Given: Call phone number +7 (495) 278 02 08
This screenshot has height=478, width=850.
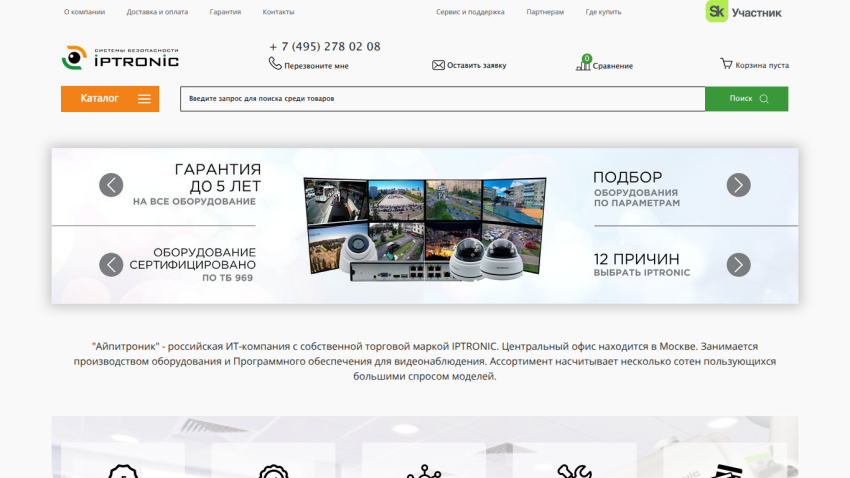Looking at the screenshot, I should point(325,47).
